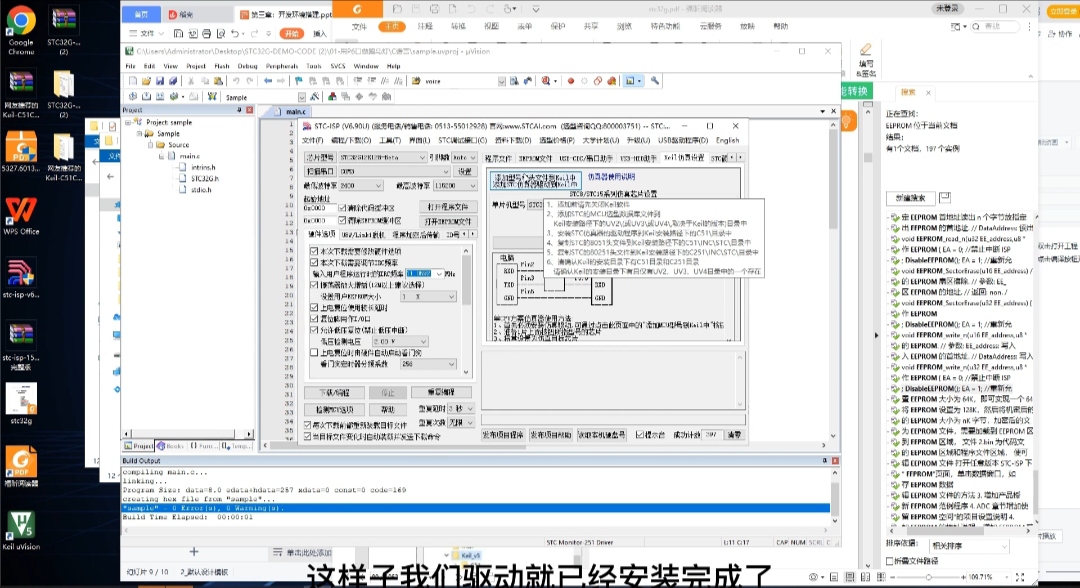The height and width of the screenshot is (588, 1080).
Task: Toggle watchdog auto-start on power-up checkbox
Action: coord(314,353)
